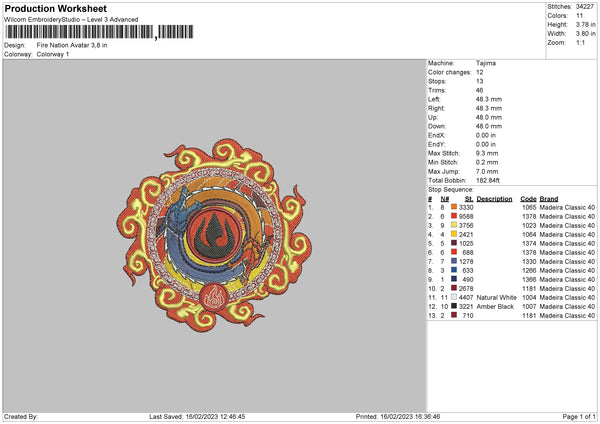Select thread code 1330
The width and height of the screenshot is (600, 424).
[x=529, y=261]
